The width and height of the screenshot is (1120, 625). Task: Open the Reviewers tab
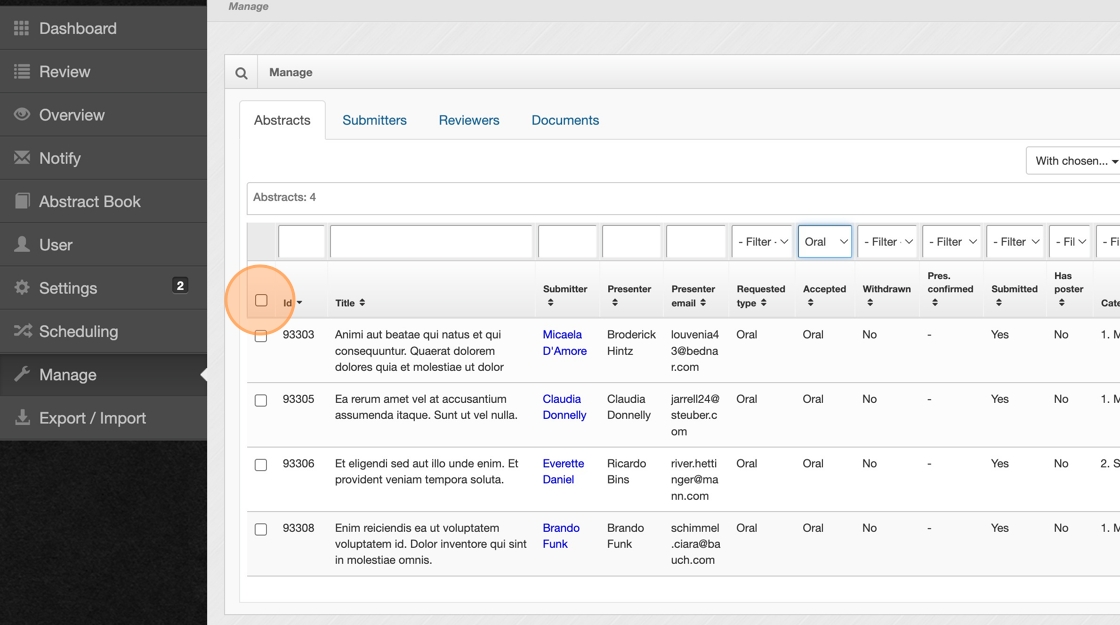[x=468, y=120]
